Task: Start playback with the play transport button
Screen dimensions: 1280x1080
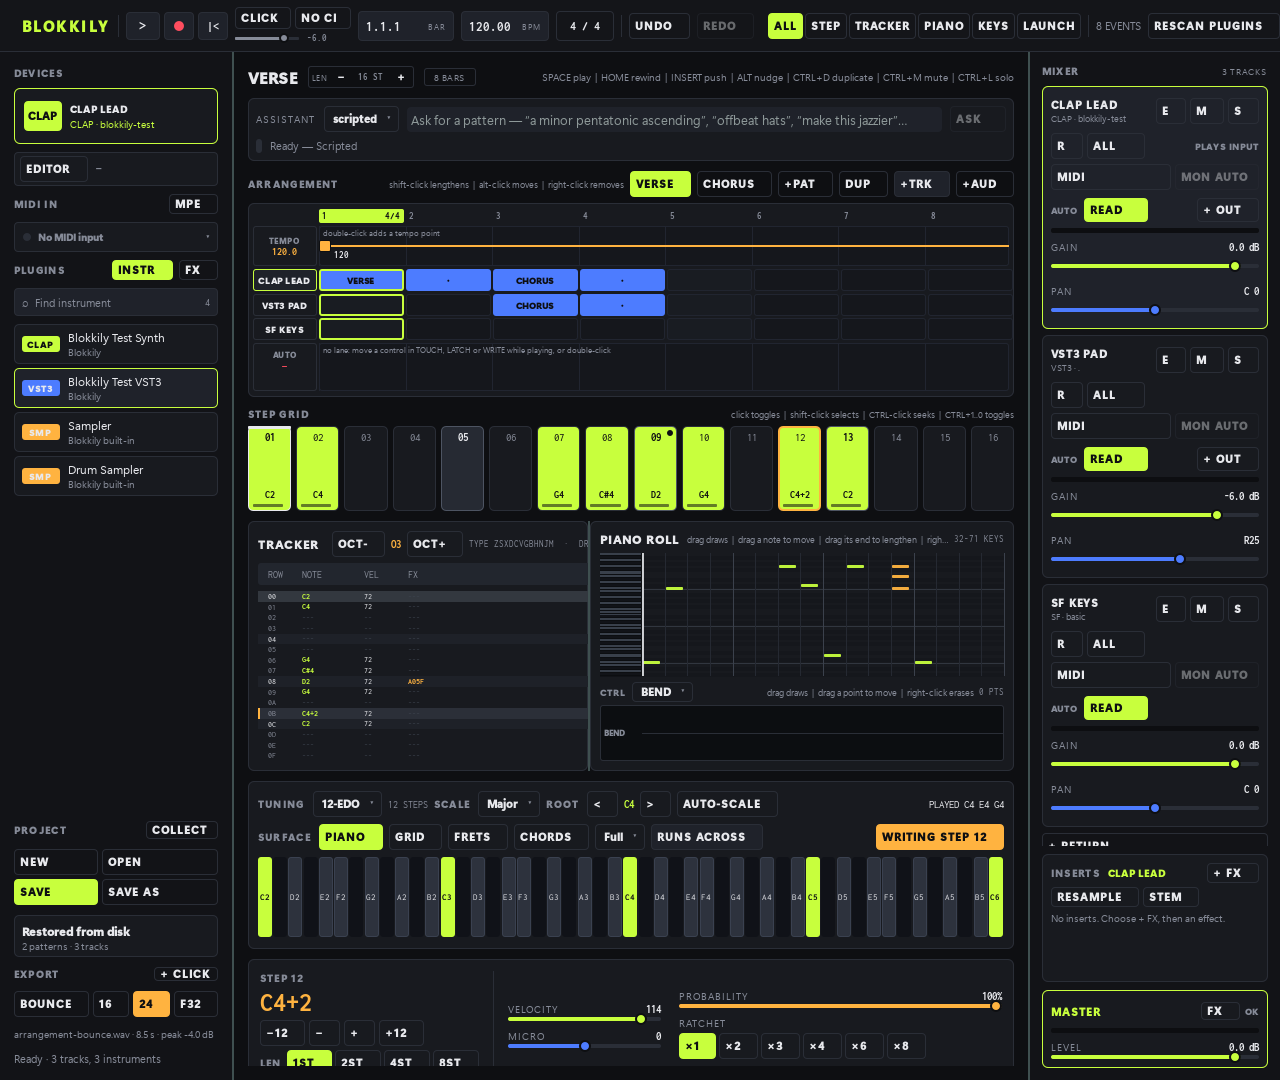Action: [x=142, y=26]
